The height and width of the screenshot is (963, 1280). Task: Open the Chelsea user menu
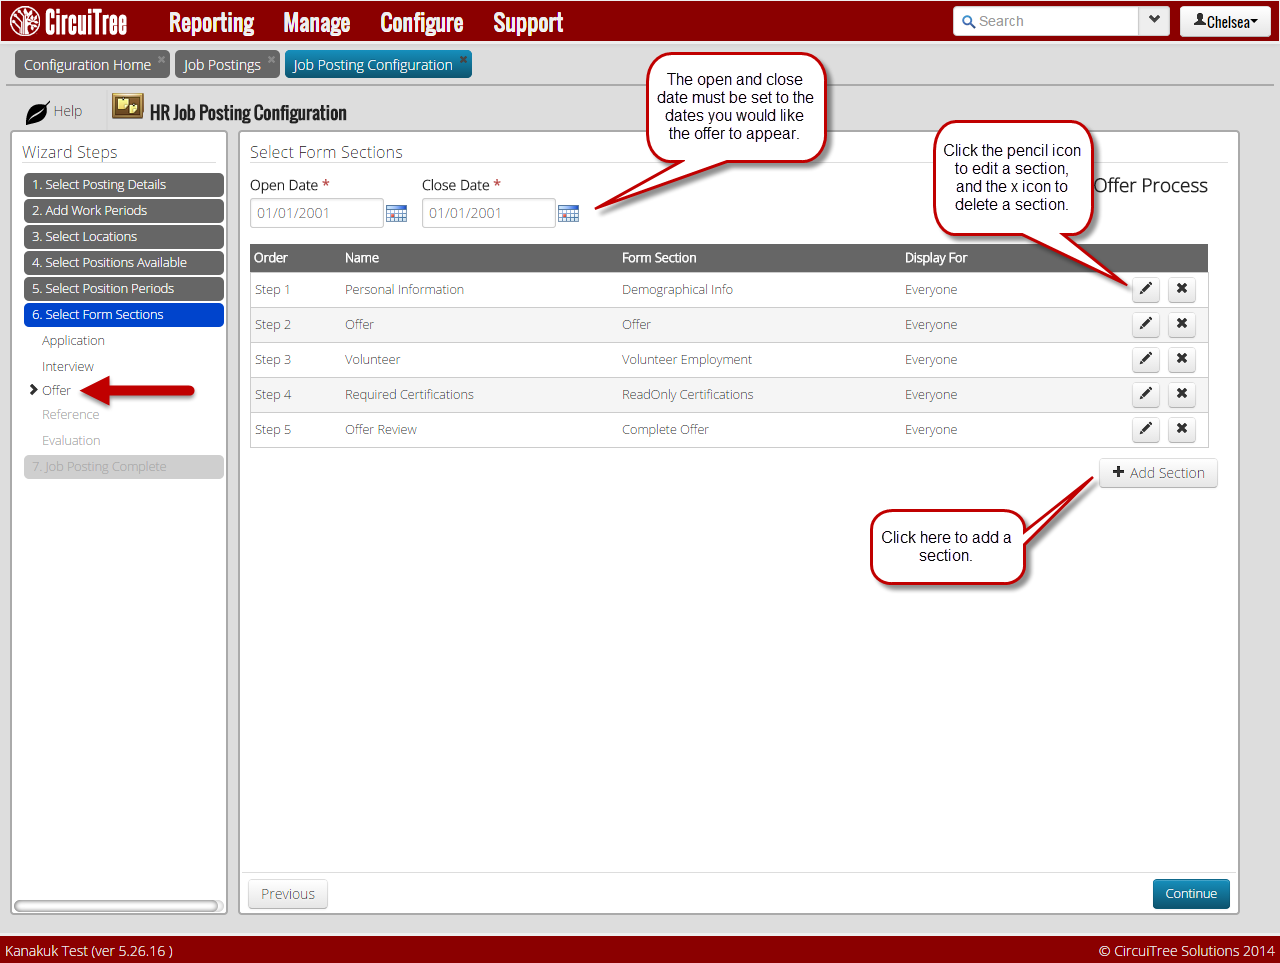click(x=1225, y=22)
